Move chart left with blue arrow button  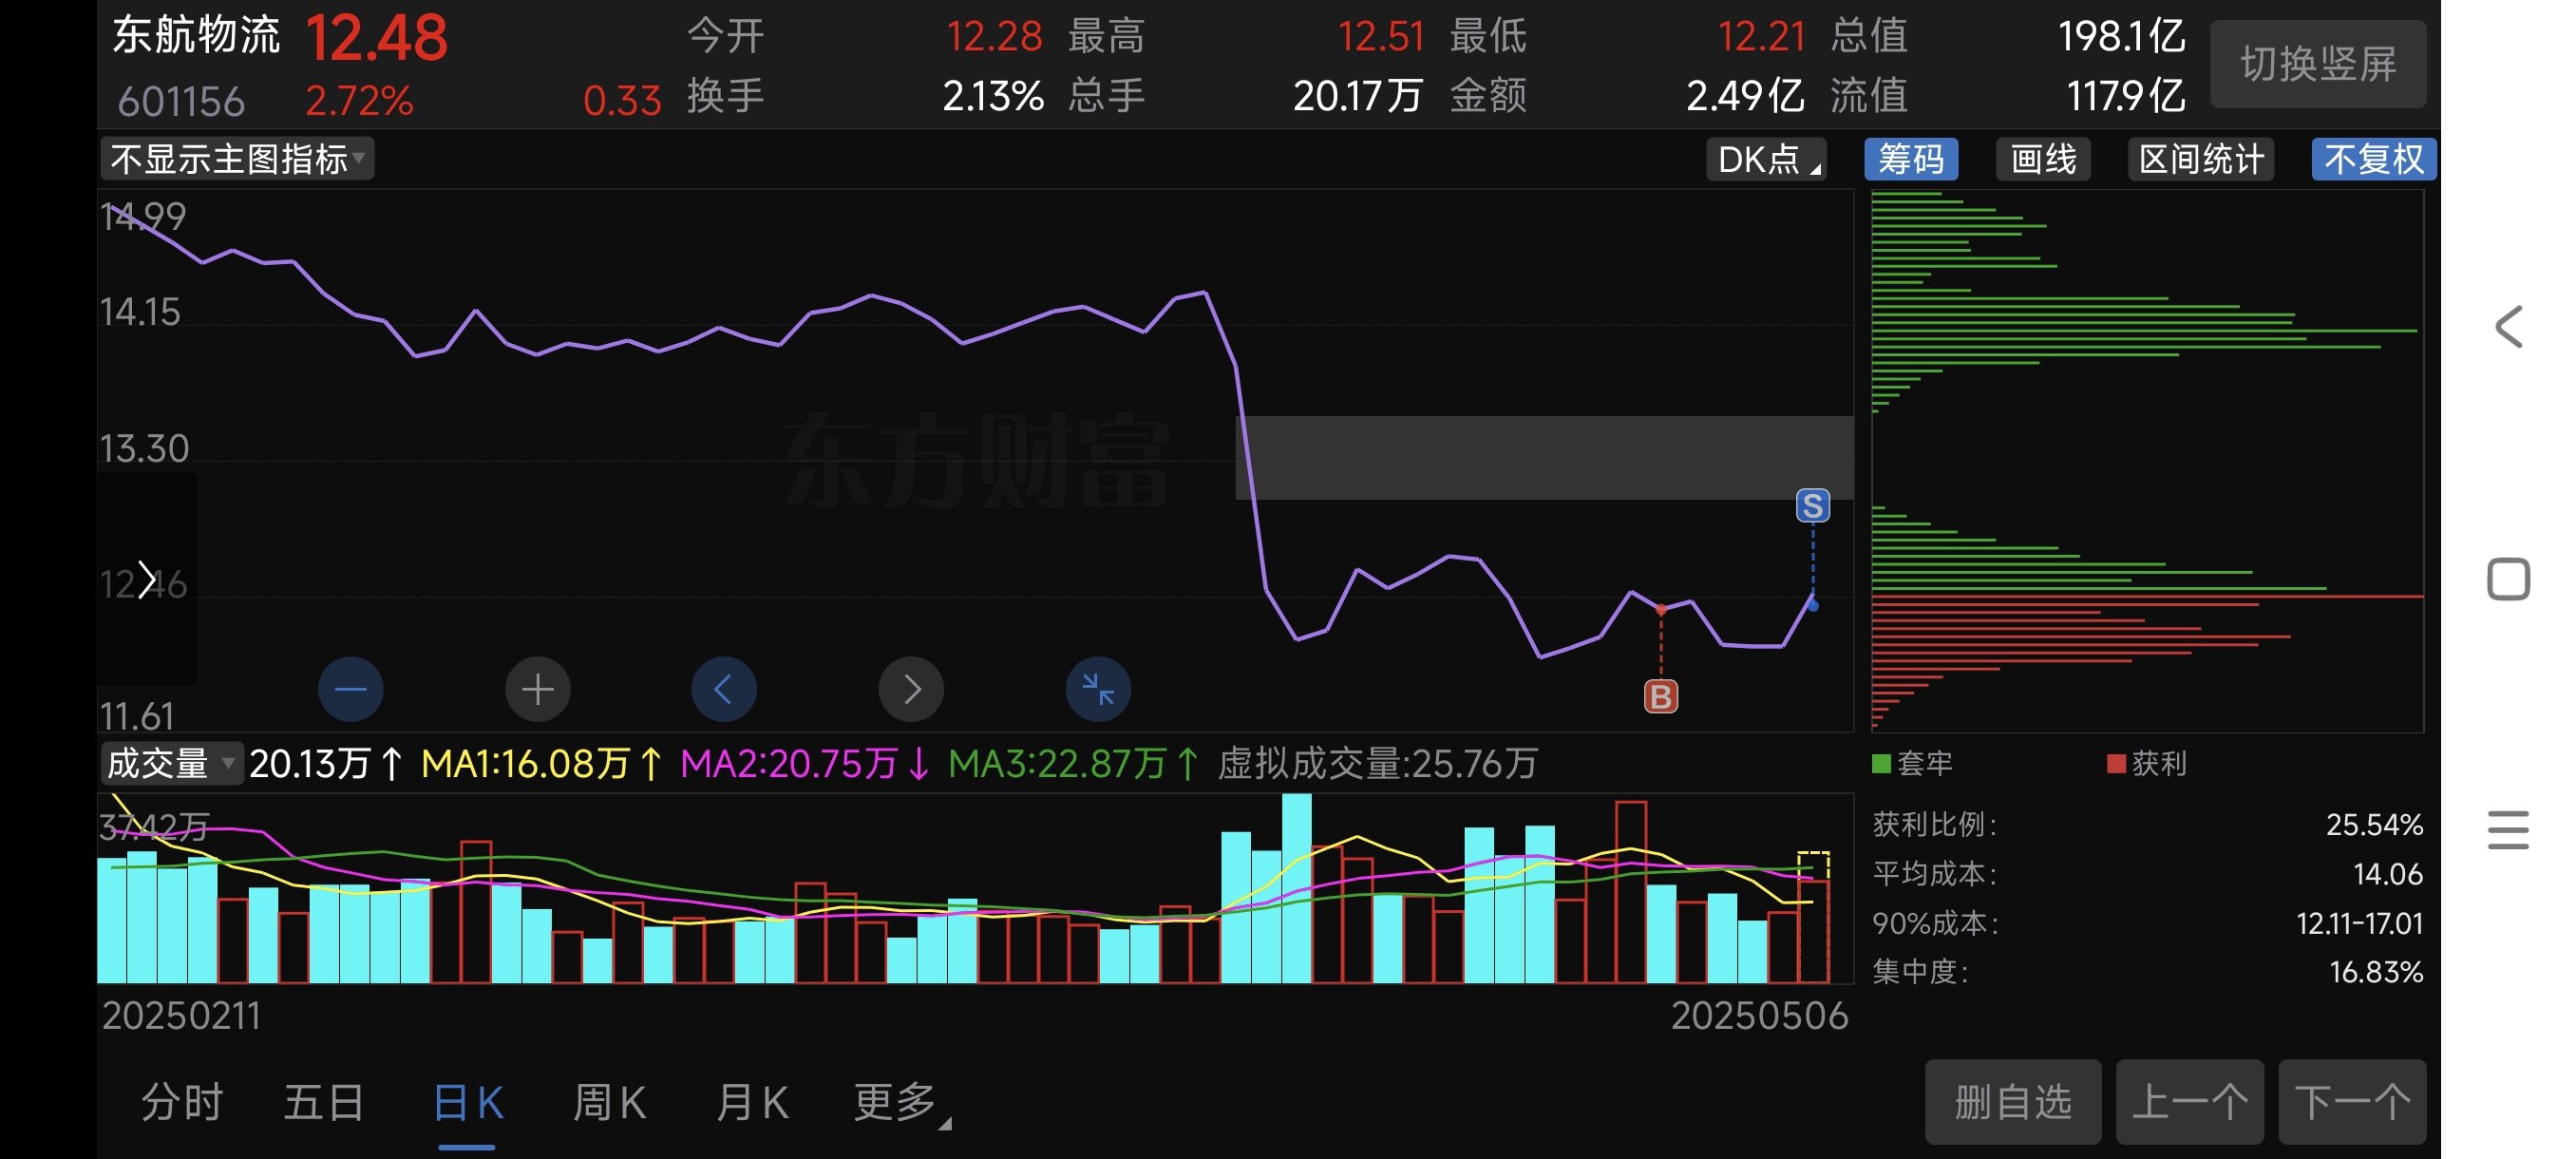[724, 689]
